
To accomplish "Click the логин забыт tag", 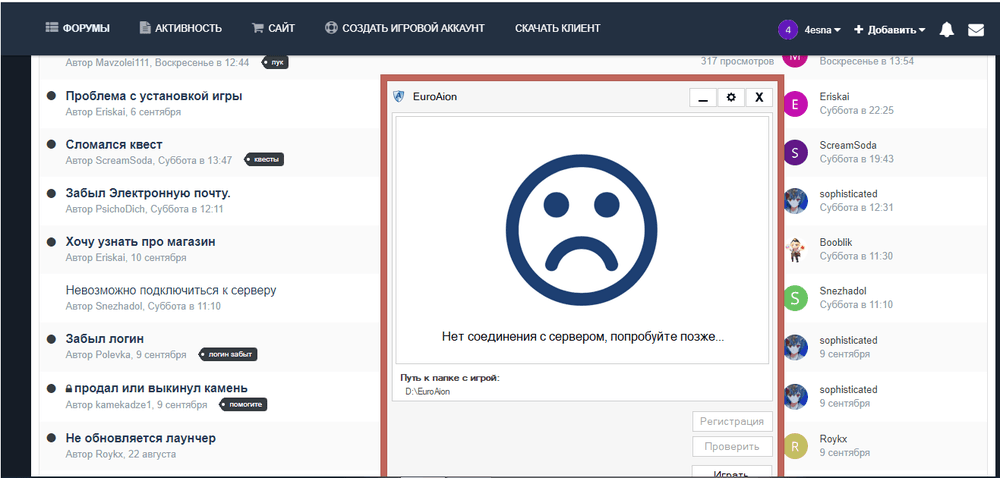I will click(229, 354).
